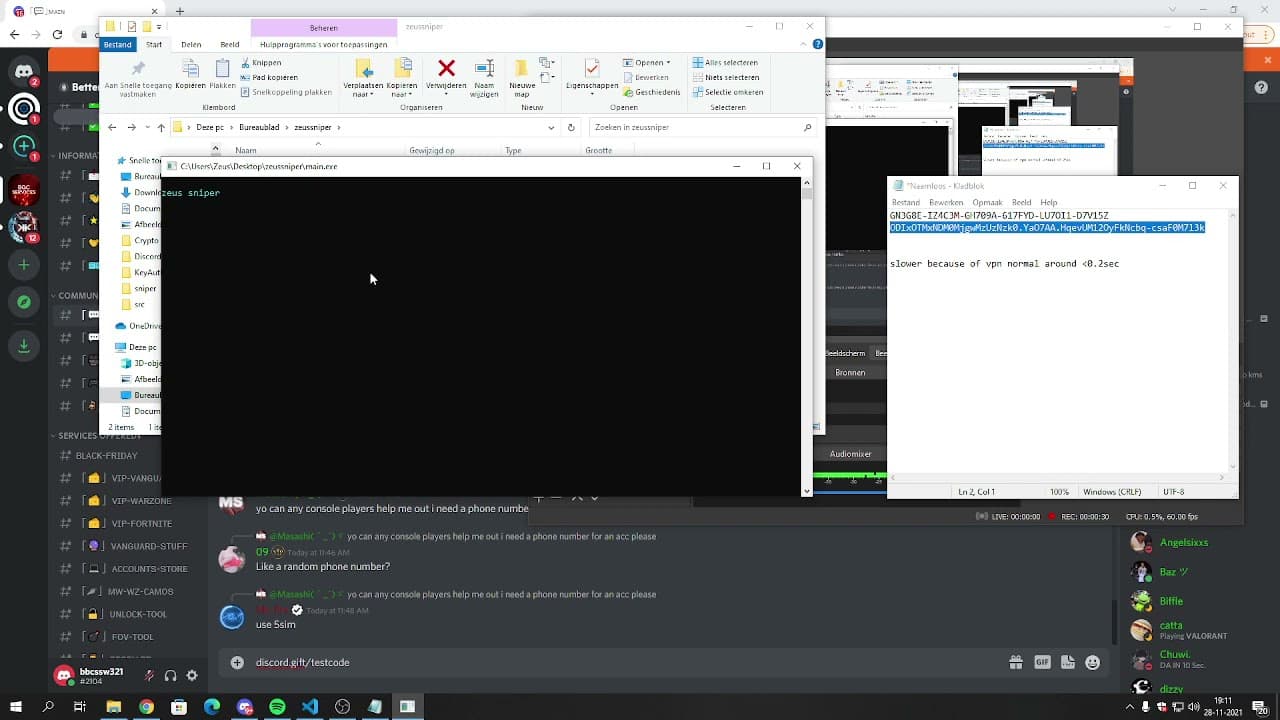Click Kopiëren (copy) in File Explorer ribbon

pyautogui.click(x=190, y=75)
